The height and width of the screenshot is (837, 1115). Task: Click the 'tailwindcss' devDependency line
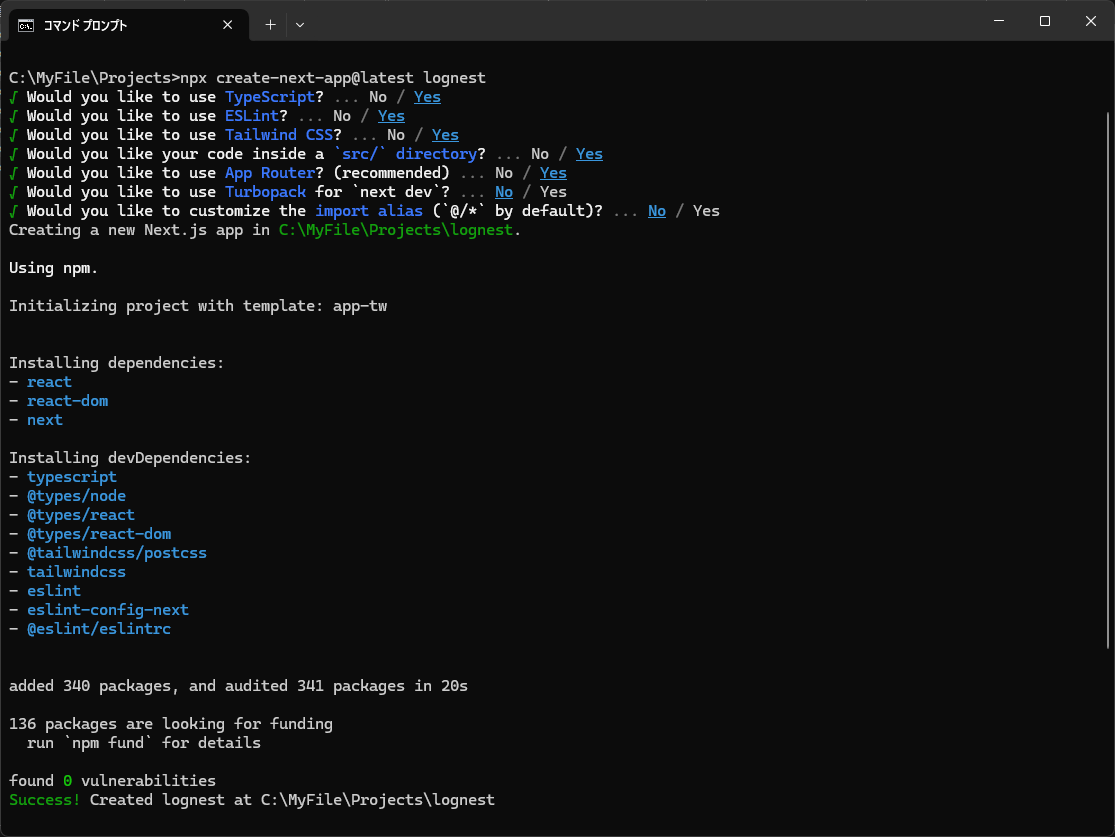coord(68,572)
